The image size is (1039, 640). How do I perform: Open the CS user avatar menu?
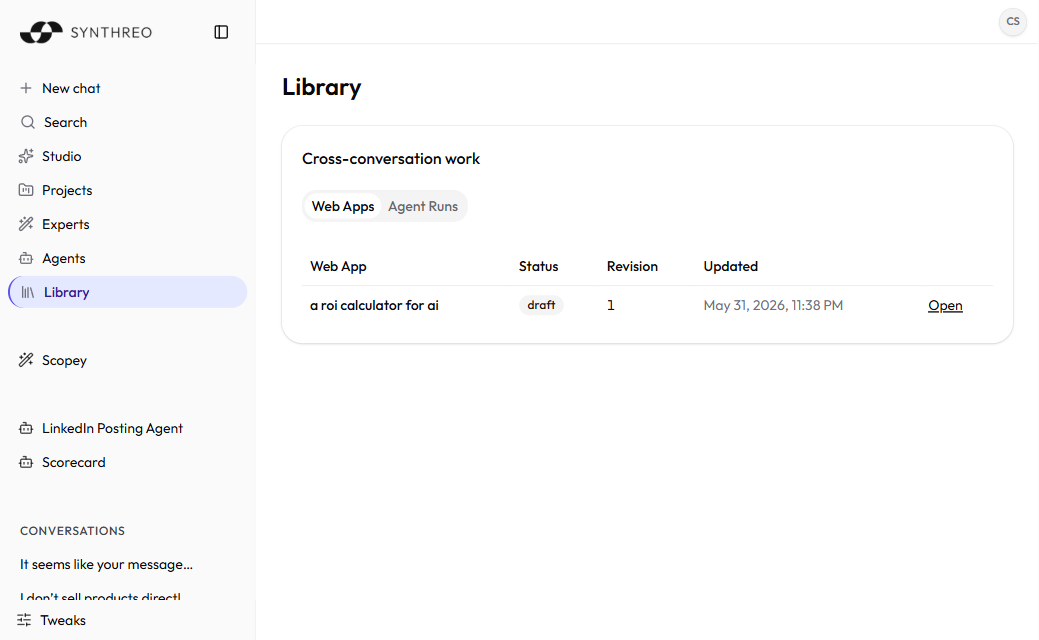(1012, 21)
